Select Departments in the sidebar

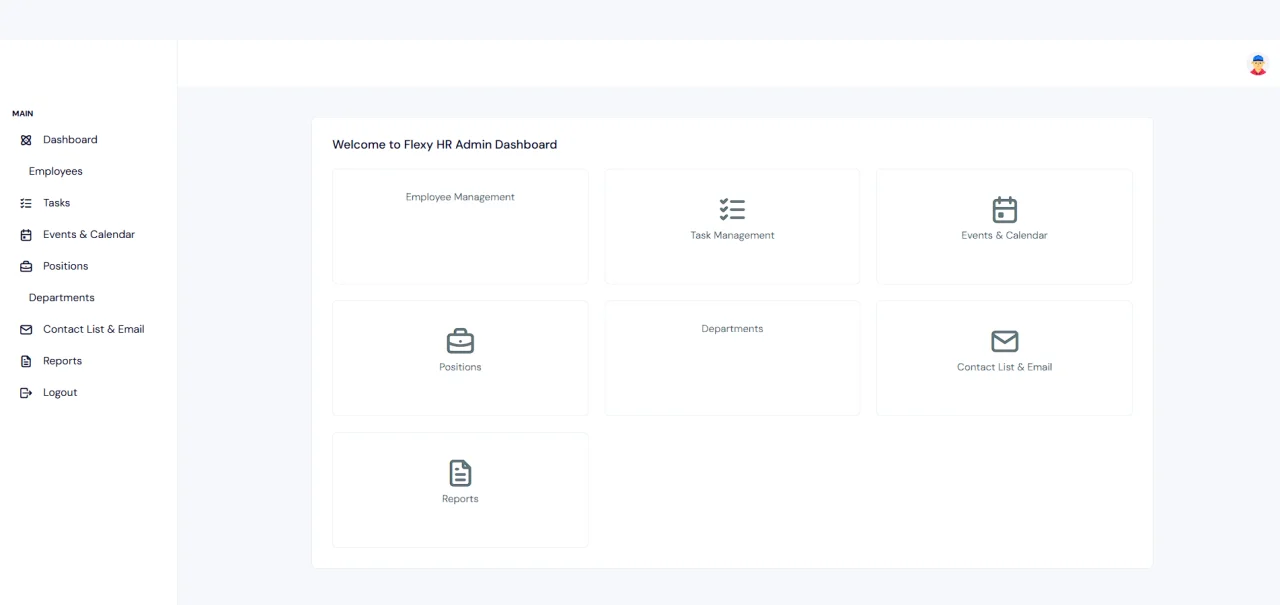[x=62, y=298]
